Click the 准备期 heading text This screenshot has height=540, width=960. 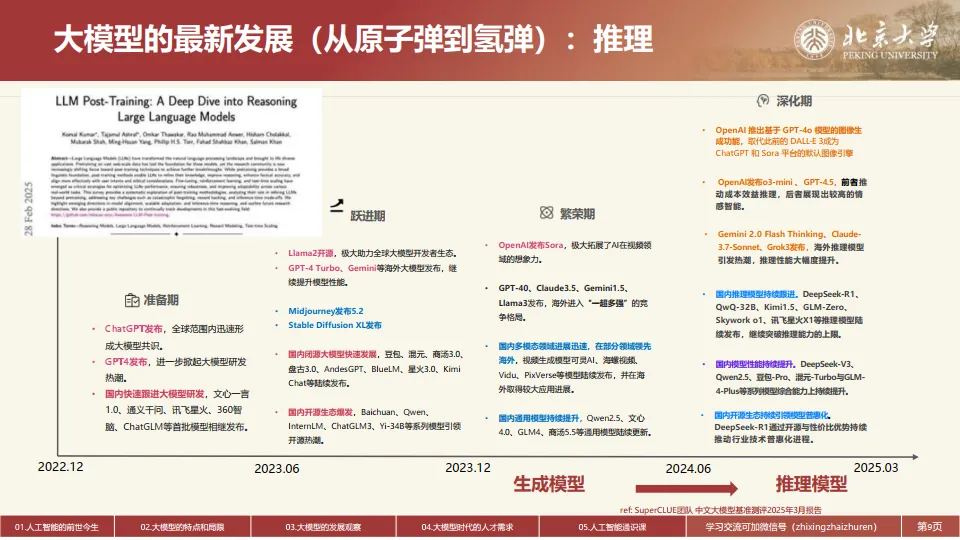(161, 300)
